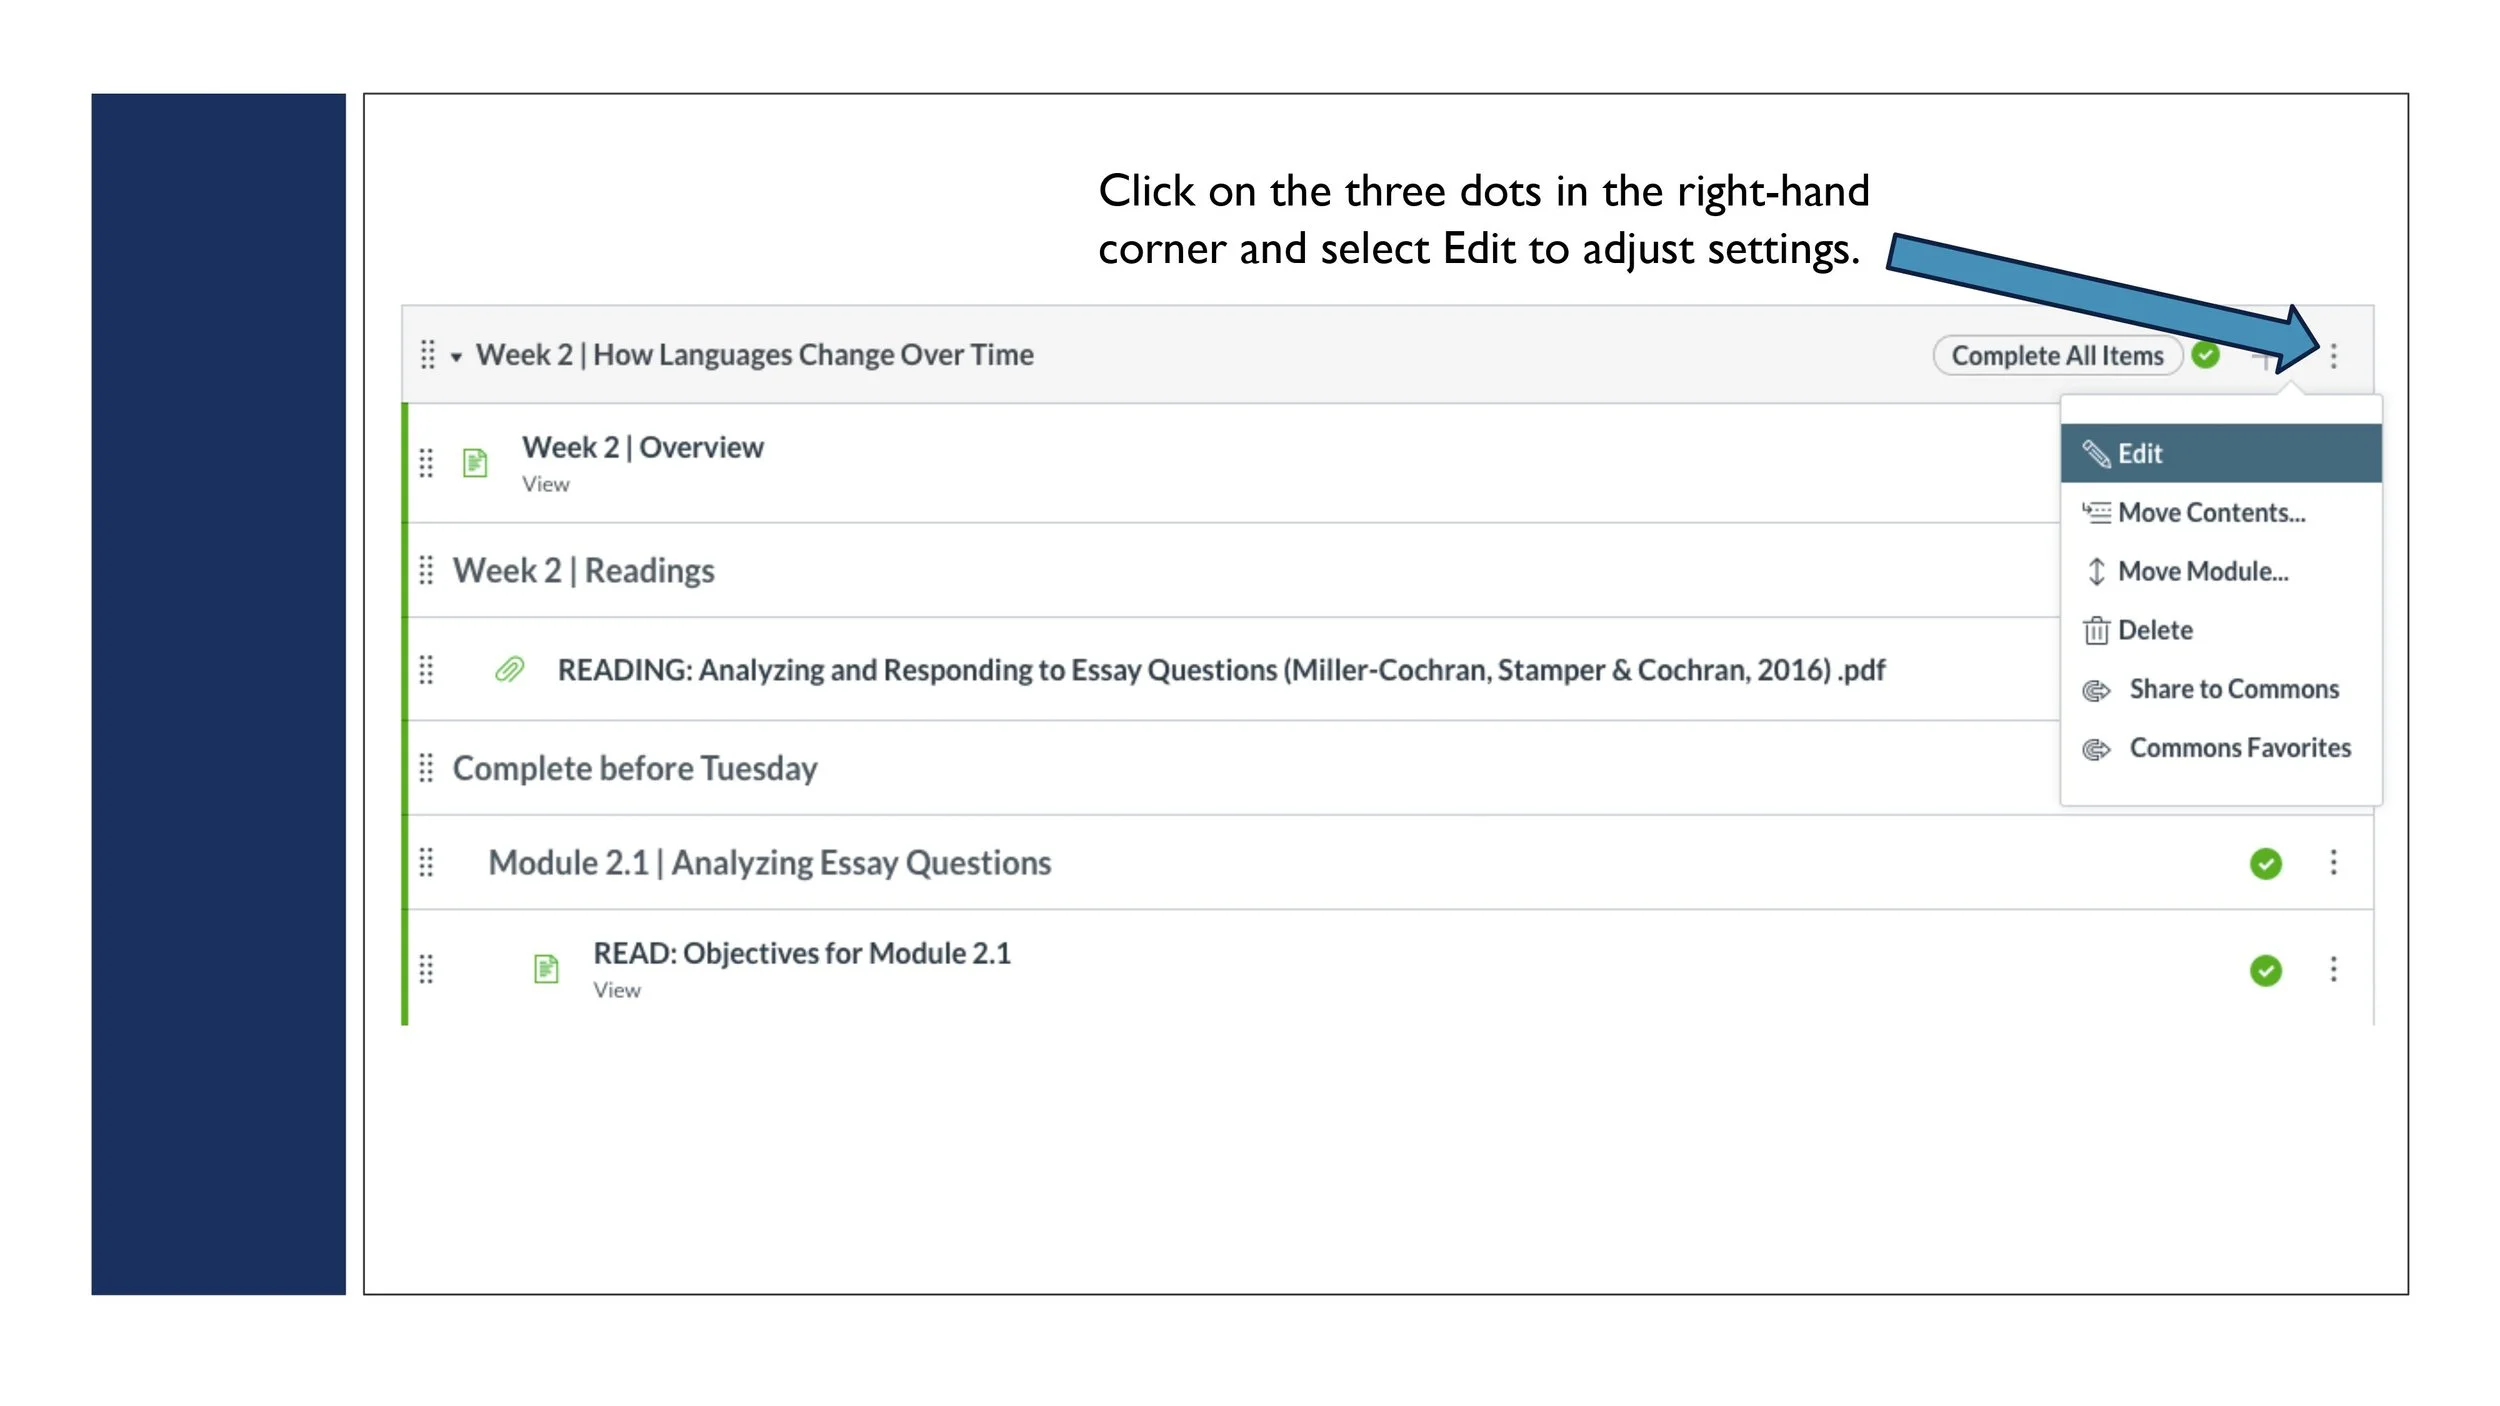The image size is (2500, 1406).
Task: Click the Complete All Items pill
Action: pos(2056,355)
